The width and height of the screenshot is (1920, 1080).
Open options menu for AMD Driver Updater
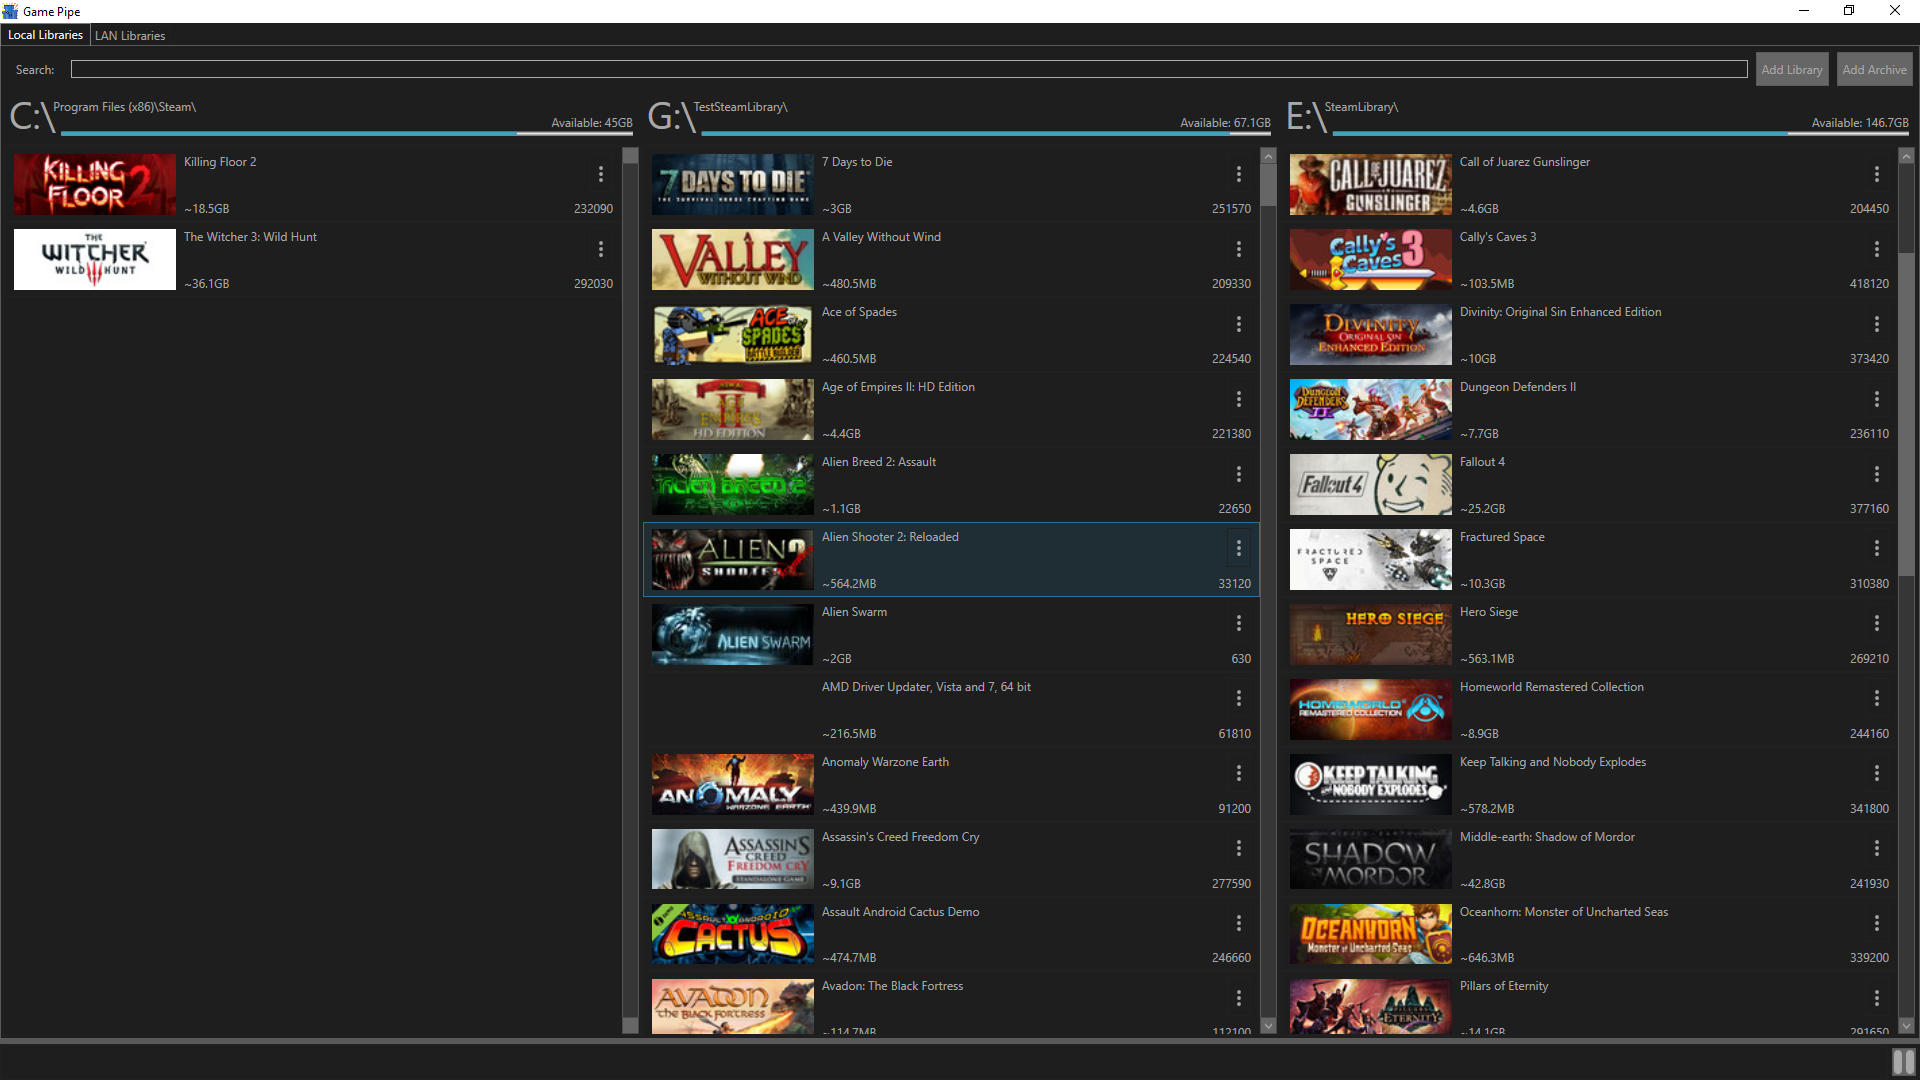(1238, 698)
